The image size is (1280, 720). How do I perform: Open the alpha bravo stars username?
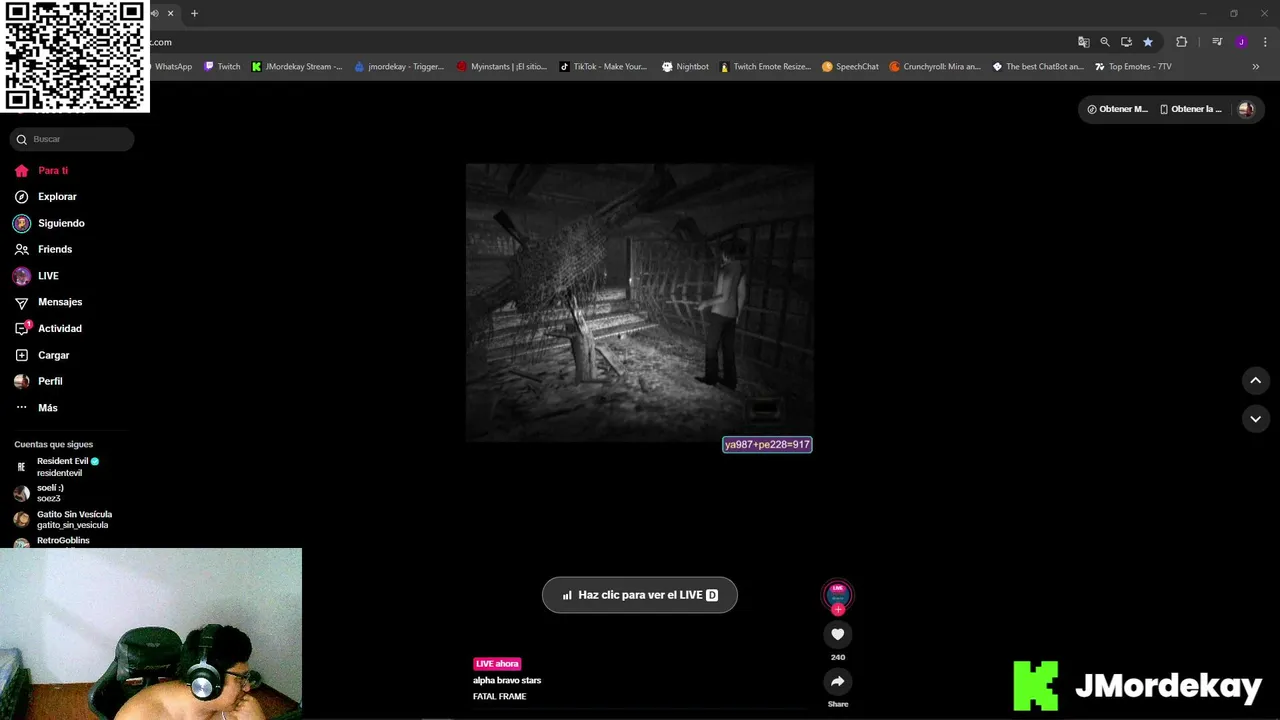coord(507,680)
